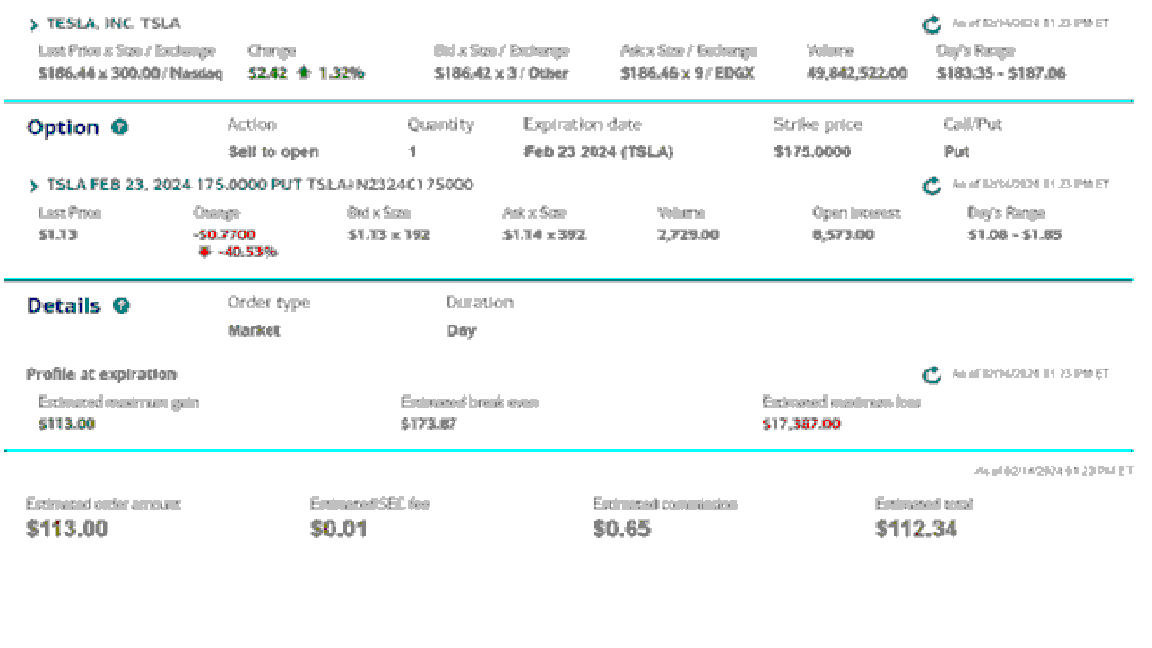The width and height of the screenshot is (1152, 648).
Task: Click the 'Profile at expiration' heading
Action: (x=101, y=375)
